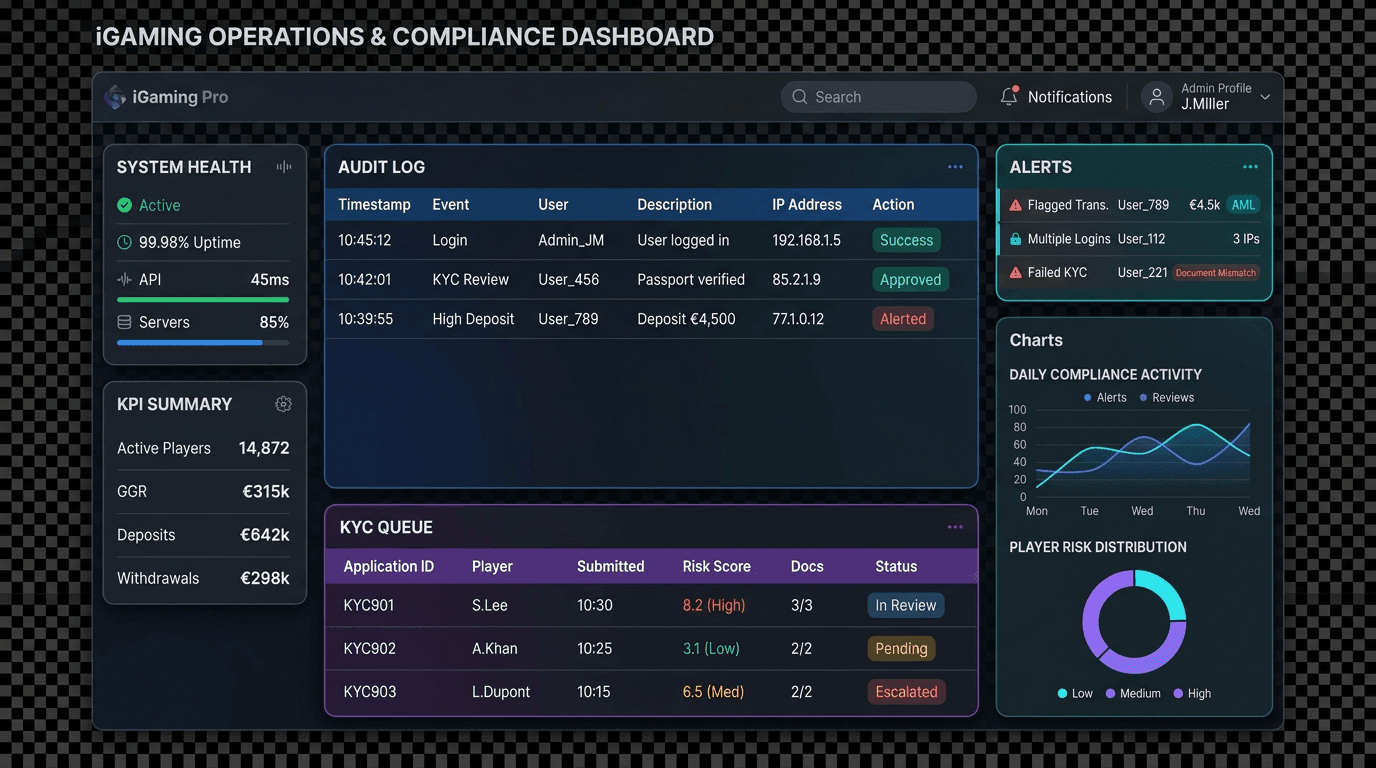Click the Escalated status on KYC903

coord(906,691)
